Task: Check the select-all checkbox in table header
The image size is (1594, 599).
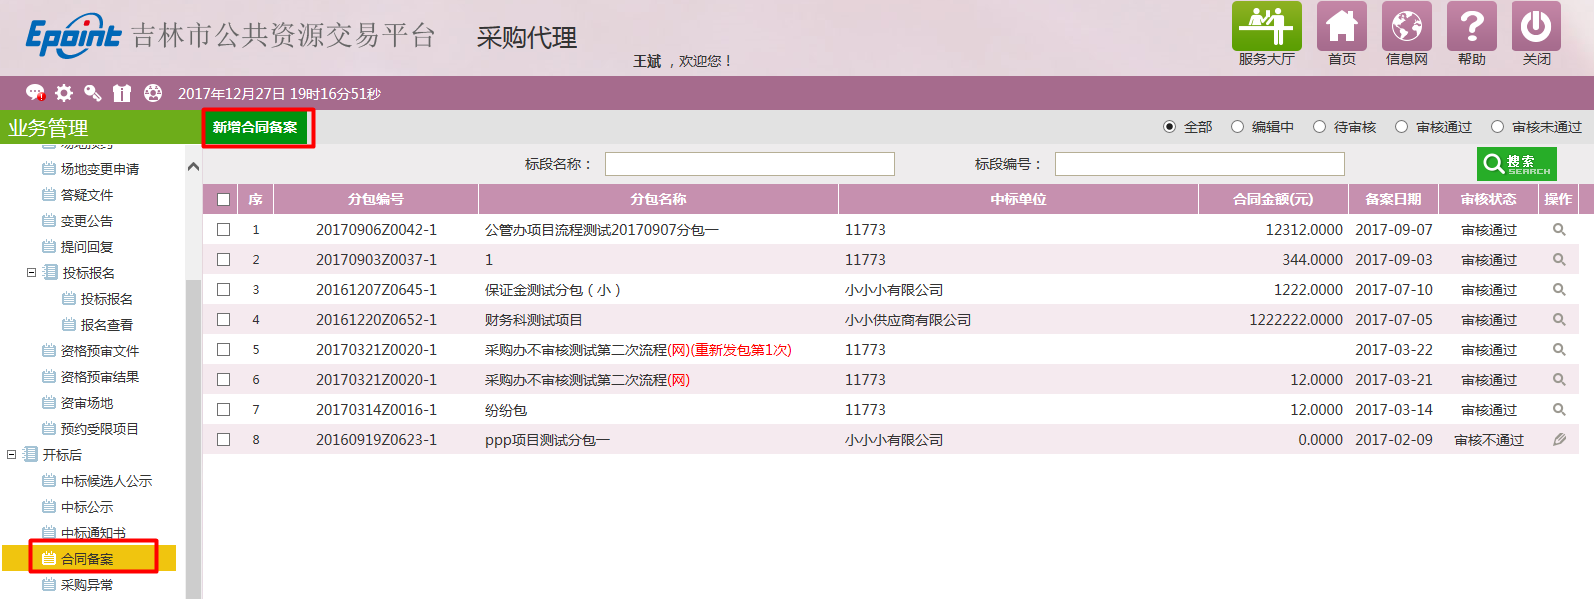Action: [223, 200]
